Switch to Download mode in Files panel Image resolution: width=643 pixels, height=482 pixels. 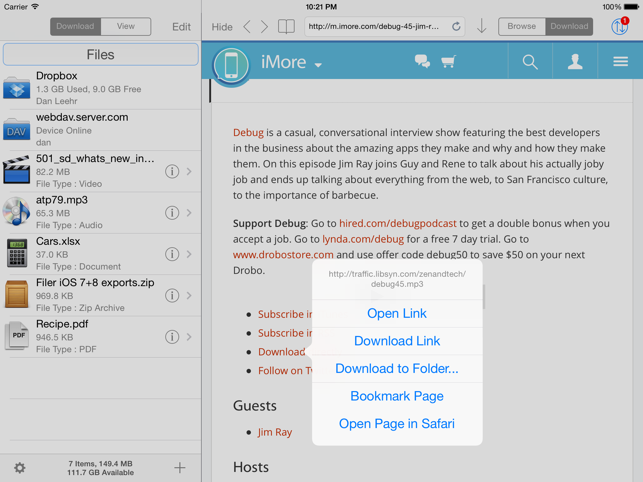[x=75, y=27]
